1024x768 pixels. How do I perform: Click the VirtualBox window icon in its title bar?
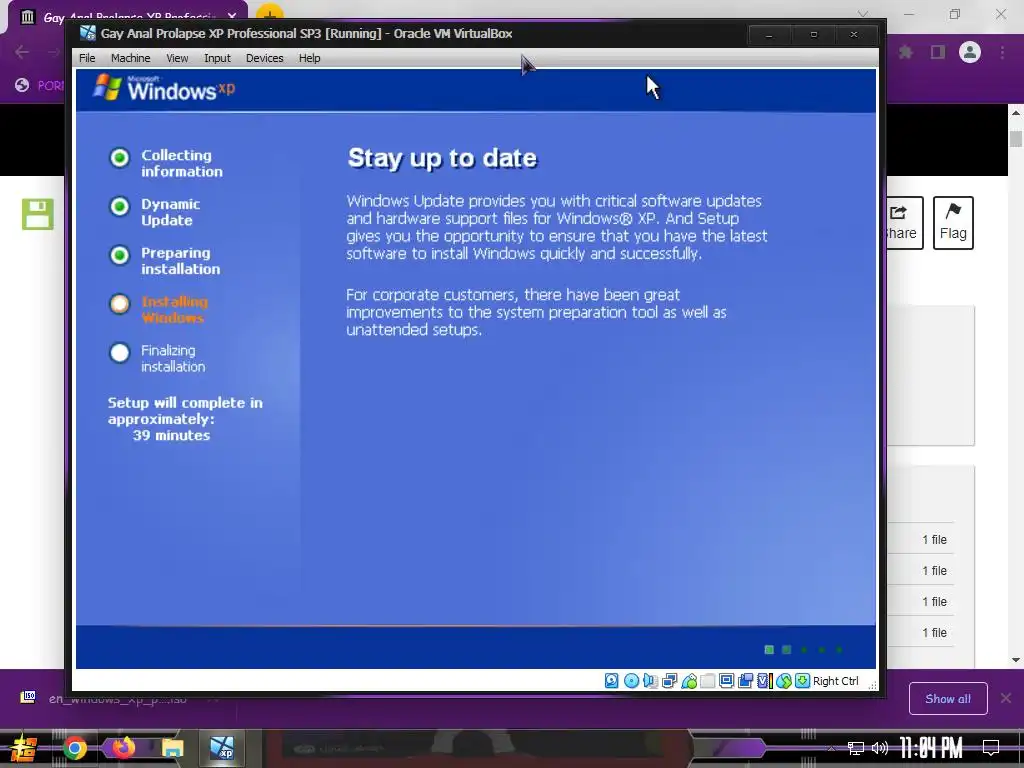[x=88, y=33]
